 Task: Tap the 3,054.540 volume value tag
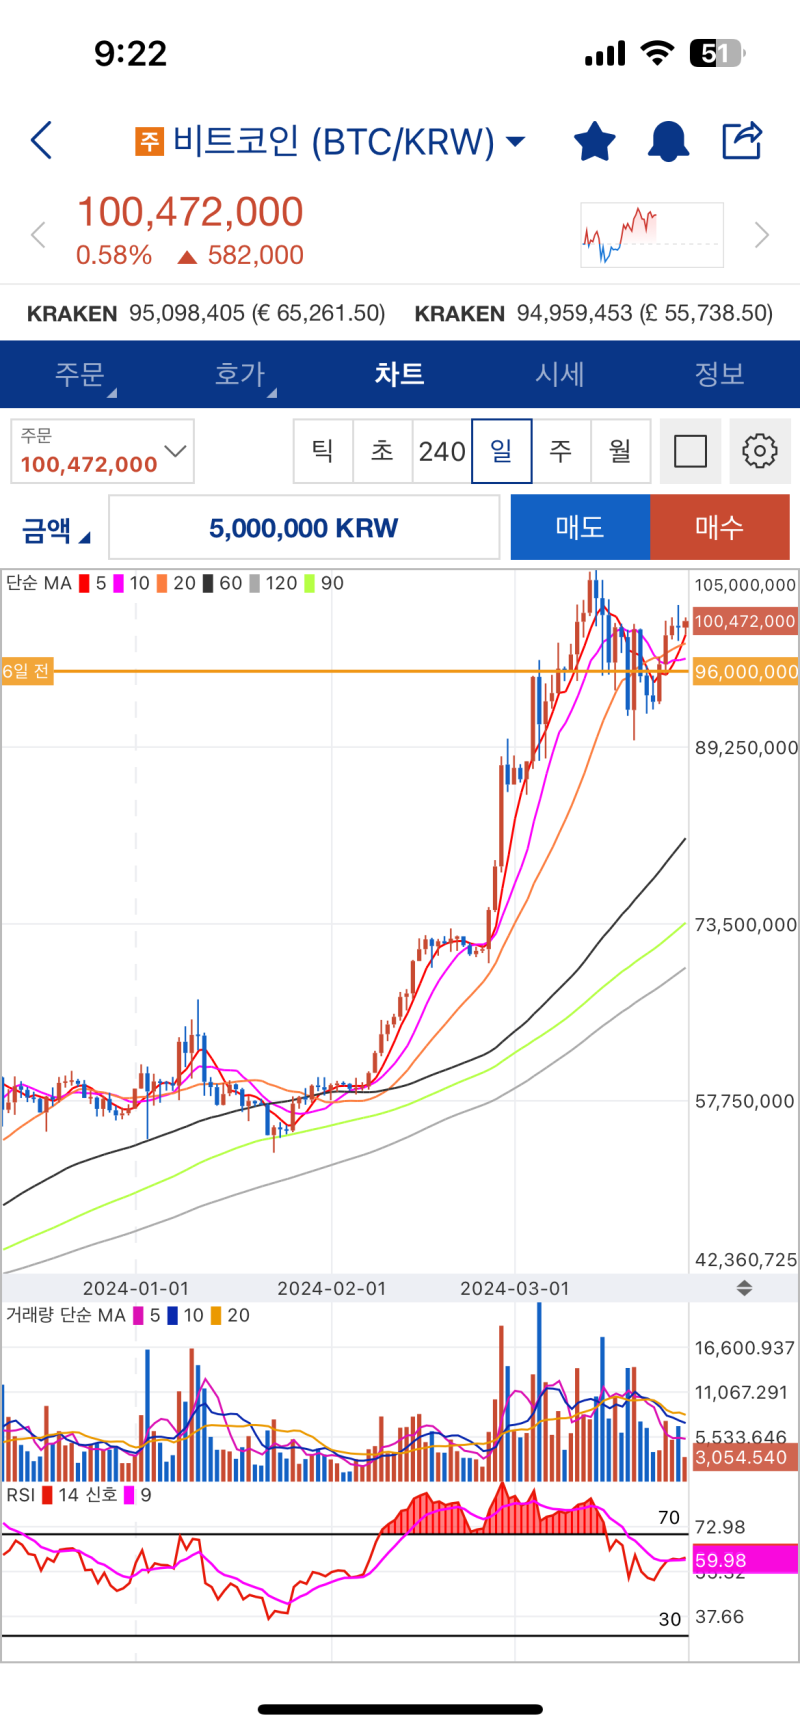[746, 1457]
